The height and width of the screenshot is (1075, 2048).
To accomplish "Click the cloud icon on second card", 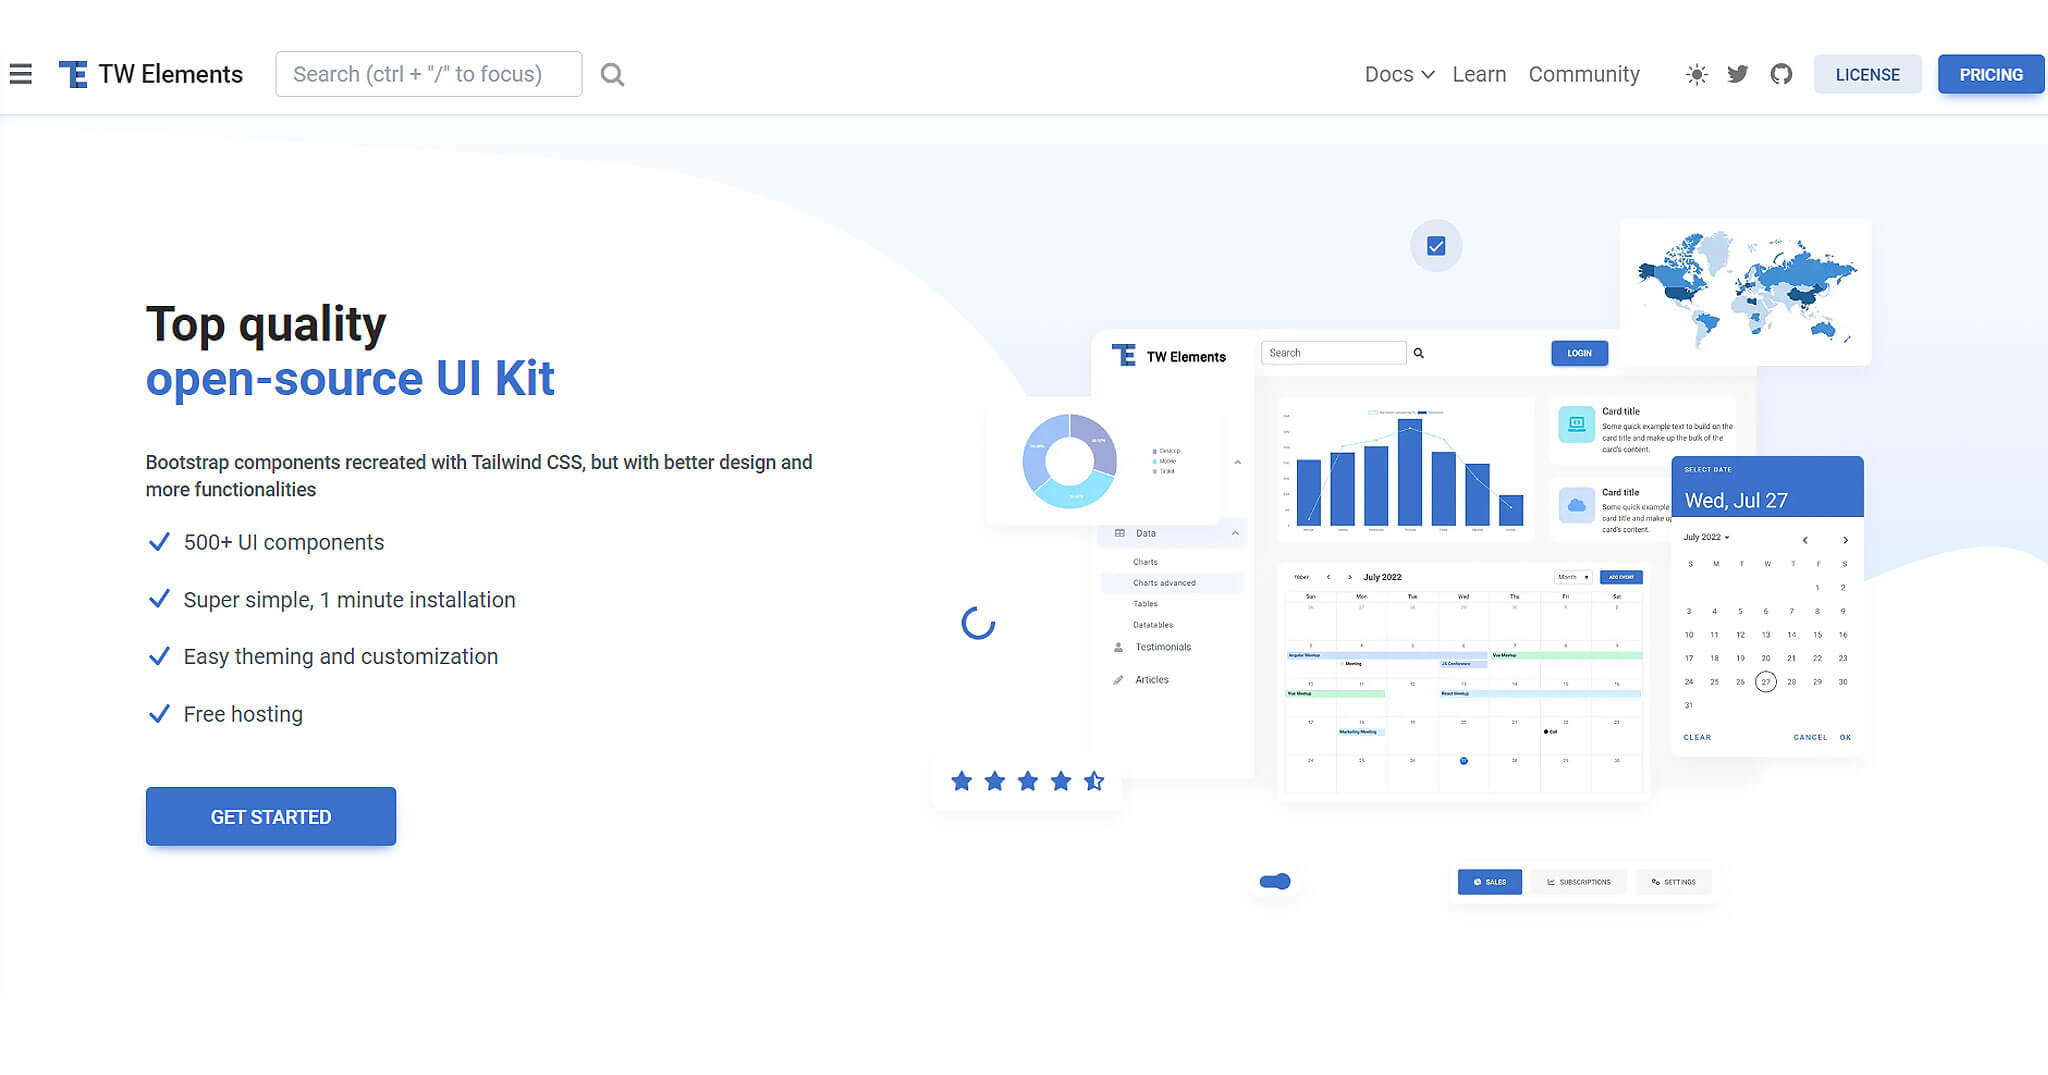I will [1576, 505].
